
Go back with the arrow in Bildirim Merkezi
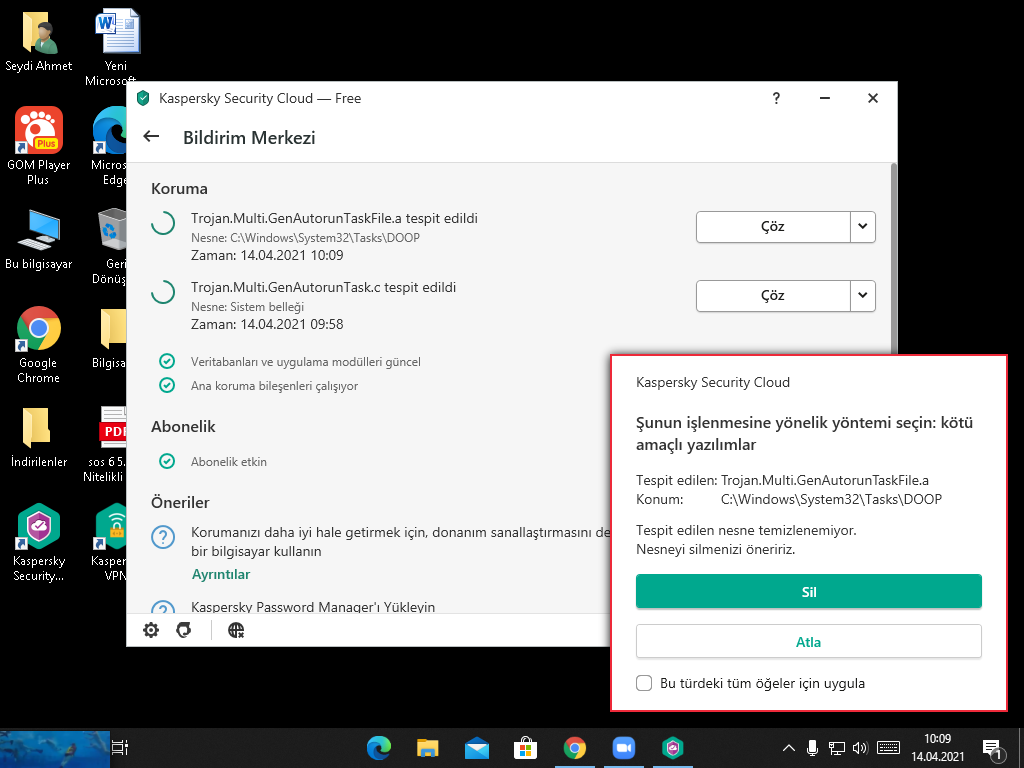152,136
